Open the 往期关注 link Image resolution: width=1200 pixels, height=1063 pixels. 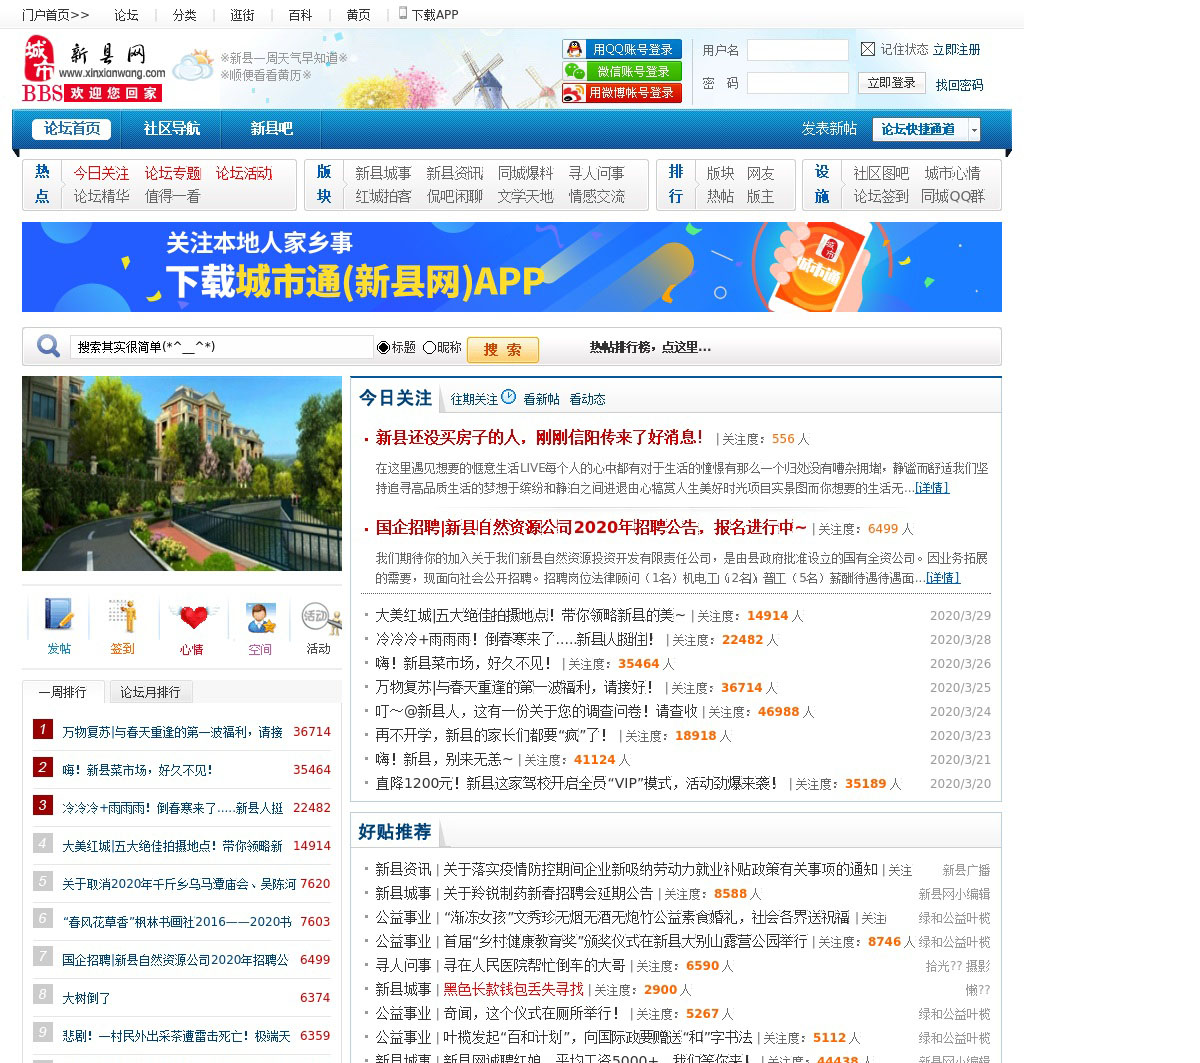point(474,399)
